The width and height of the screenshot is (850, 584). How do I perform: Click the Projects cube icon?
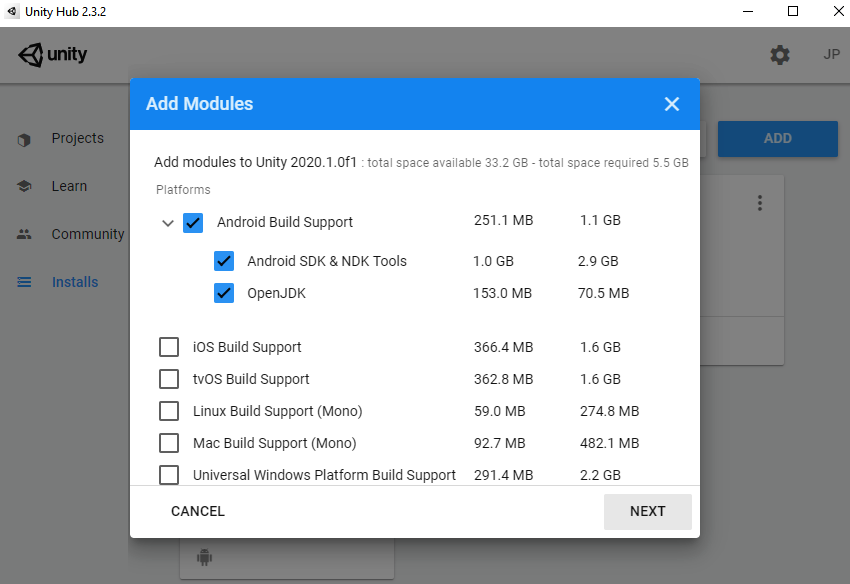point(24,140)
